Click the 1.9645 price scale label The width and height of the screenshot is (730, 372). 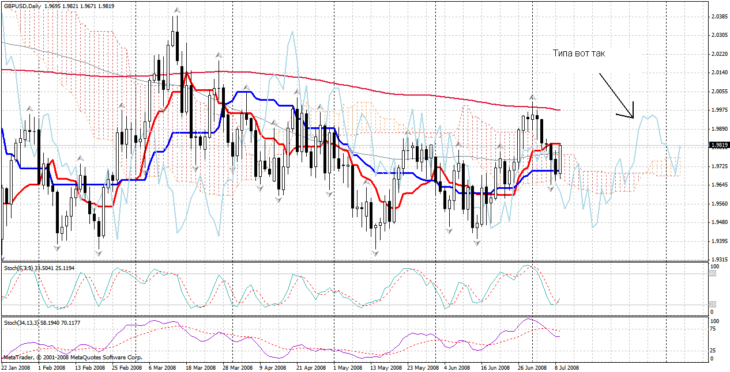coord(719,185)
